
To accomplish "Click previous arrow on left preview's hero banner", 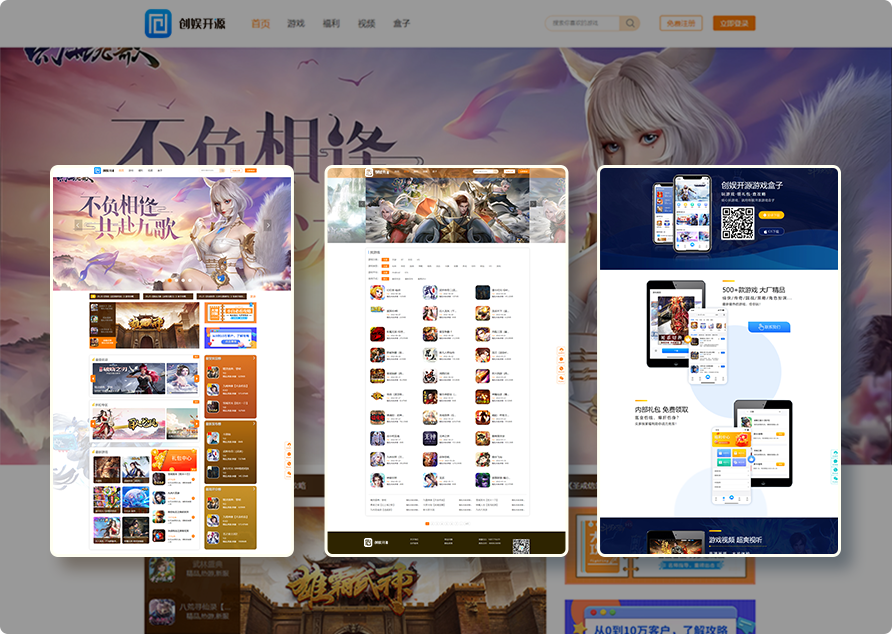I will click(78, 225).
